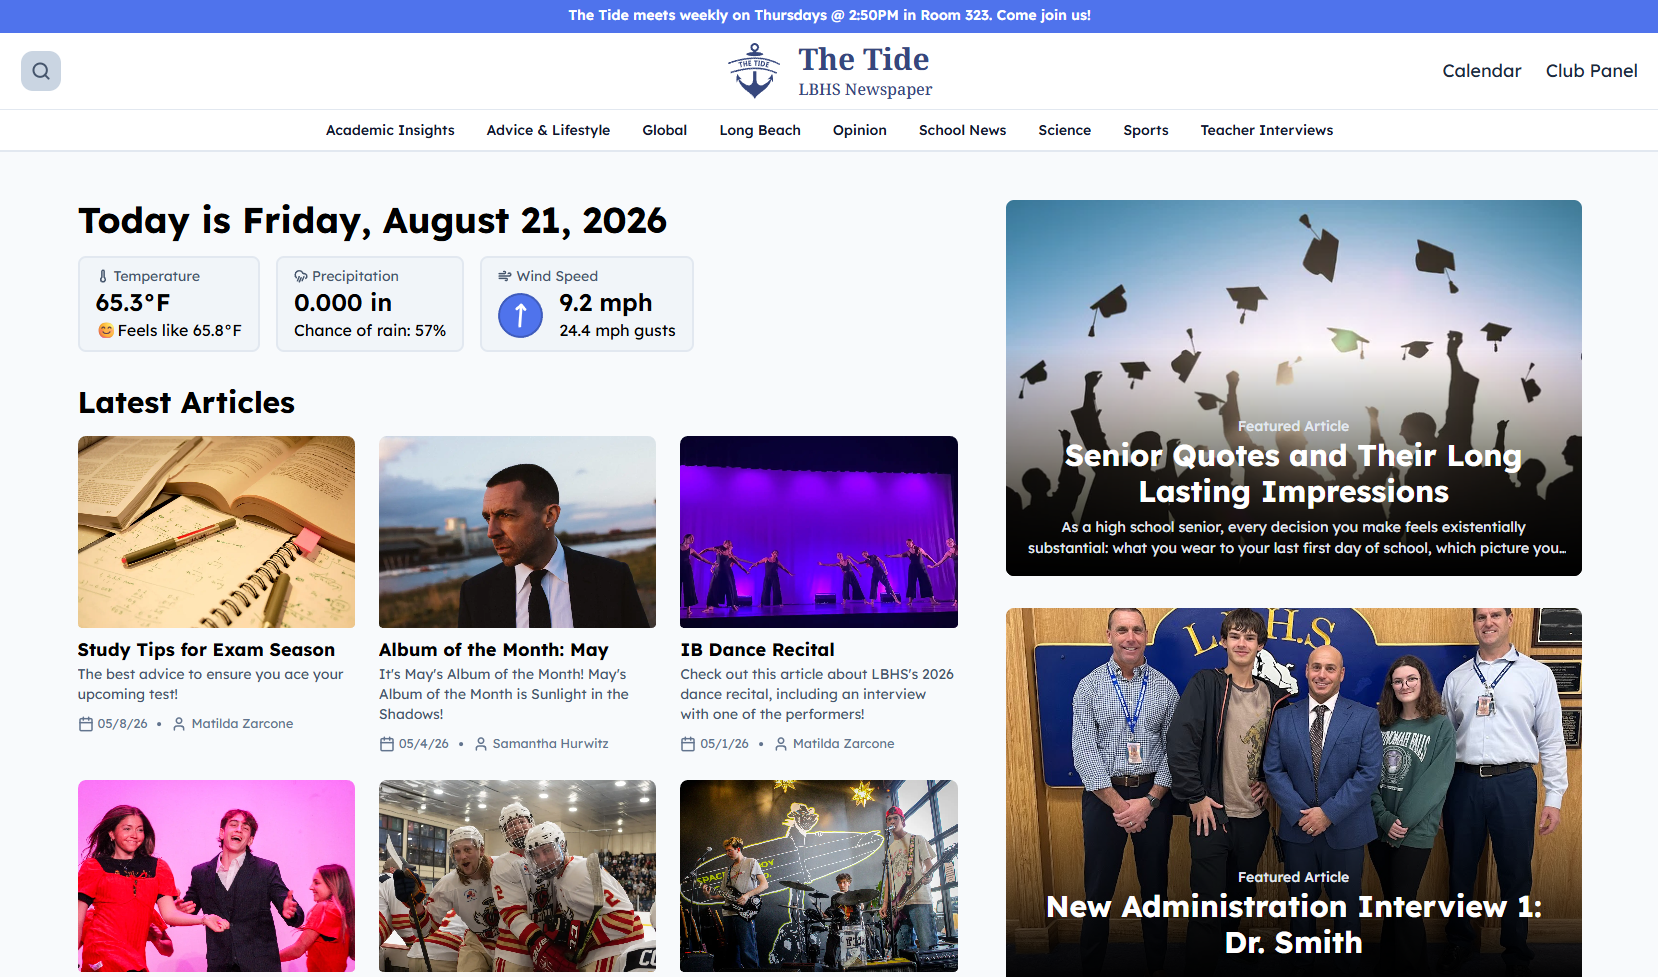Screen dimensions: 1658x977
Task: Click the calendar icon next to 05/8/26
Action: 86,724
